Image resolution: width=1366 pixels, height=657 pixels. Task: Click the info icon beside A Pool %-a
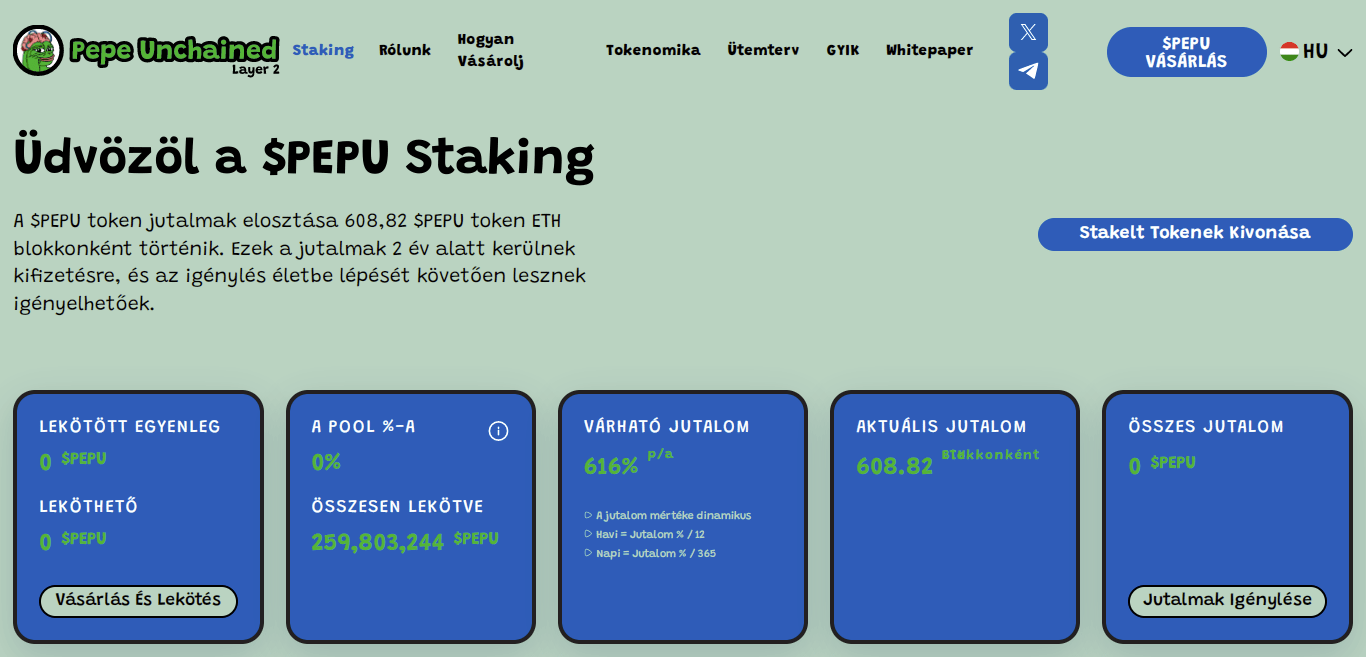pos(498,431)
